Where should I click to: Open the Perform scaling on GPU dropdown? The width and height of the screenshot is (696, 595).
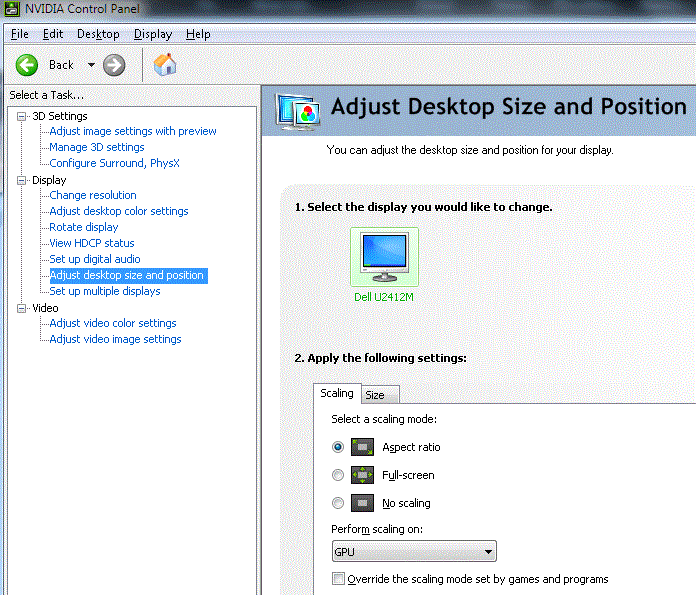[414, 551]
